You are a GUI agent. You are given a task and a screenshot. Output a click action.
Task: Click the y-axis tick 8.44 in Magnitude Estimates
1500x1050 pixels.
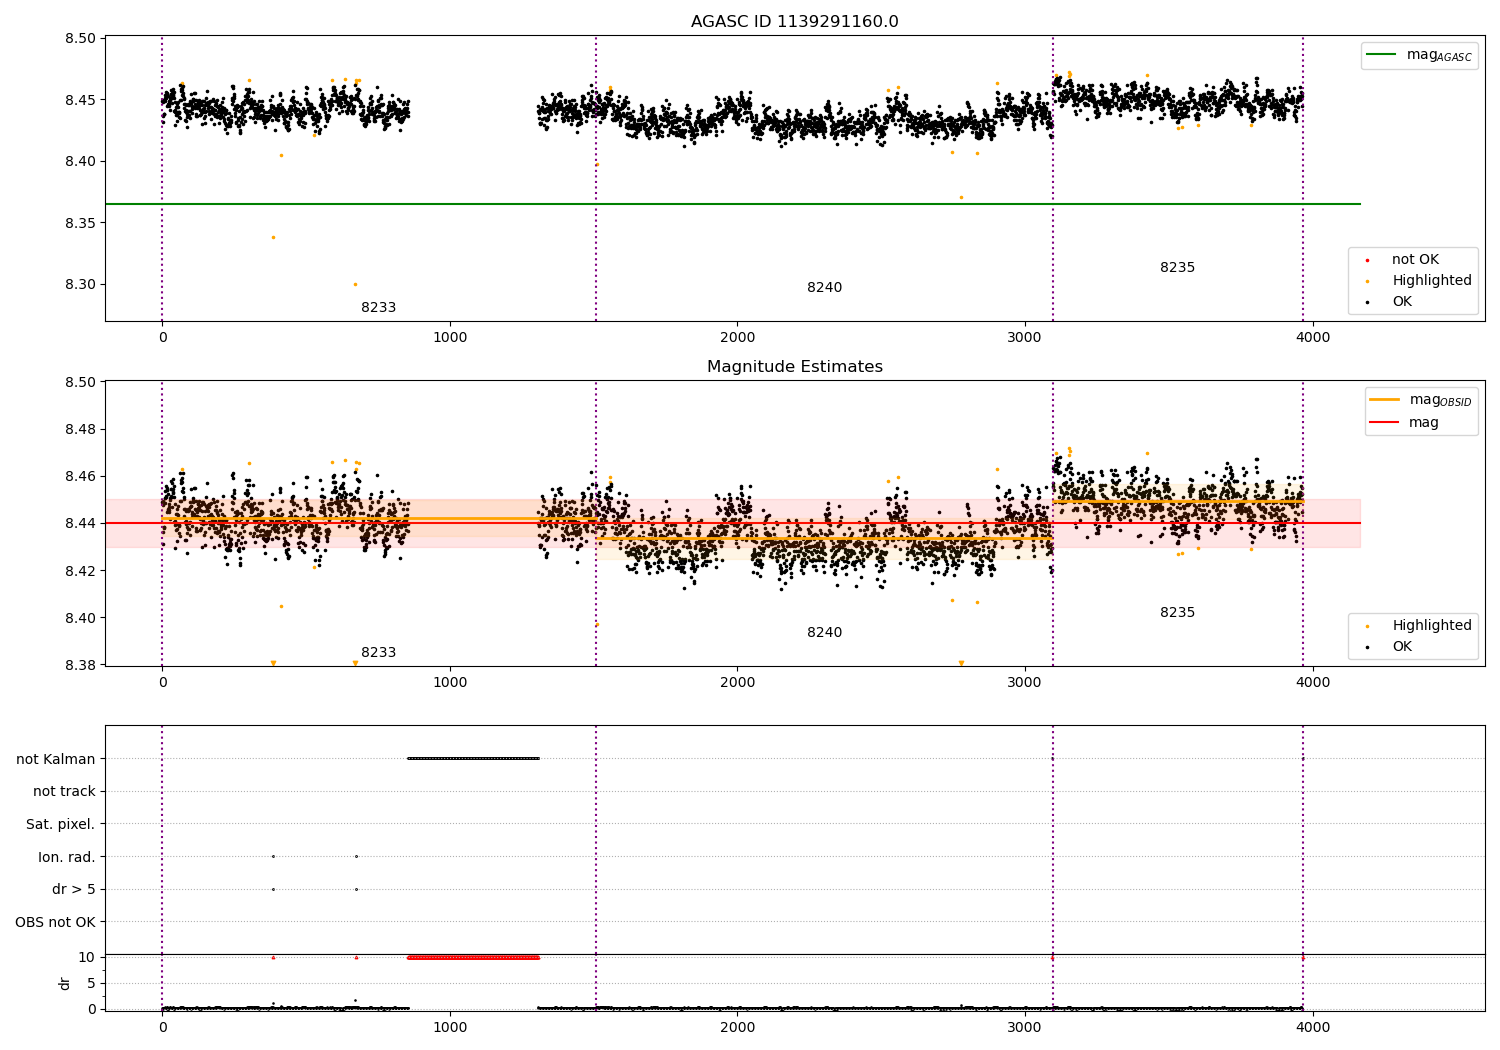click(x=79, y=524)
